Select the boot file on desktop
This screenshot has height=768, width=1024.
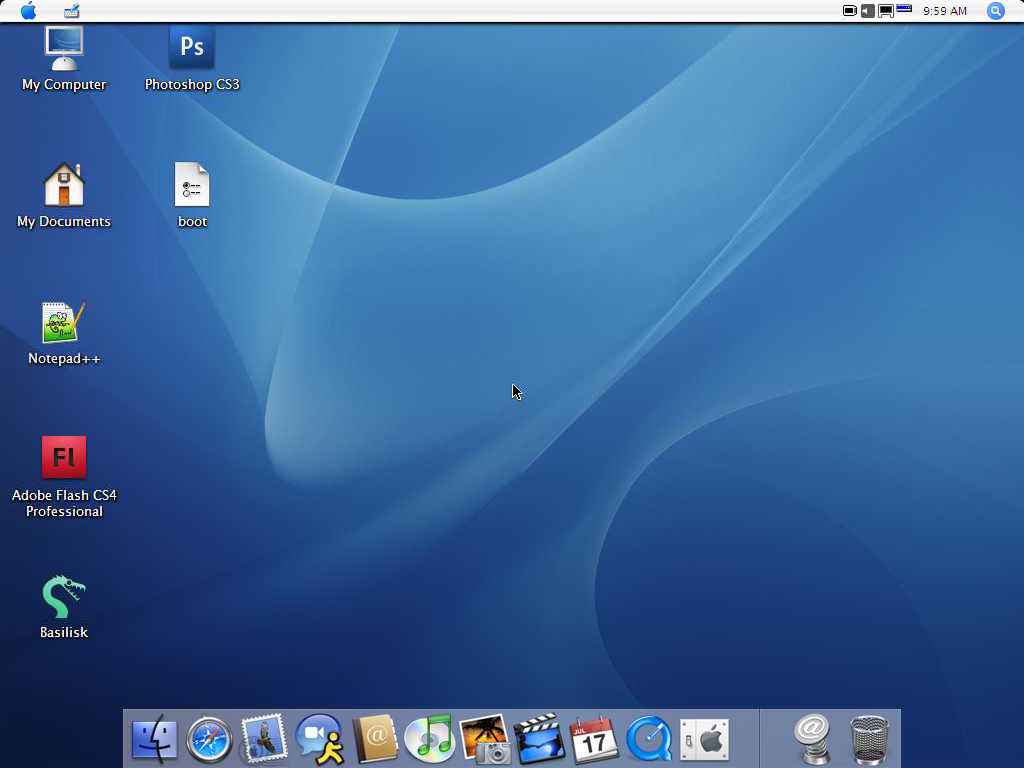[x=192, y=186]
